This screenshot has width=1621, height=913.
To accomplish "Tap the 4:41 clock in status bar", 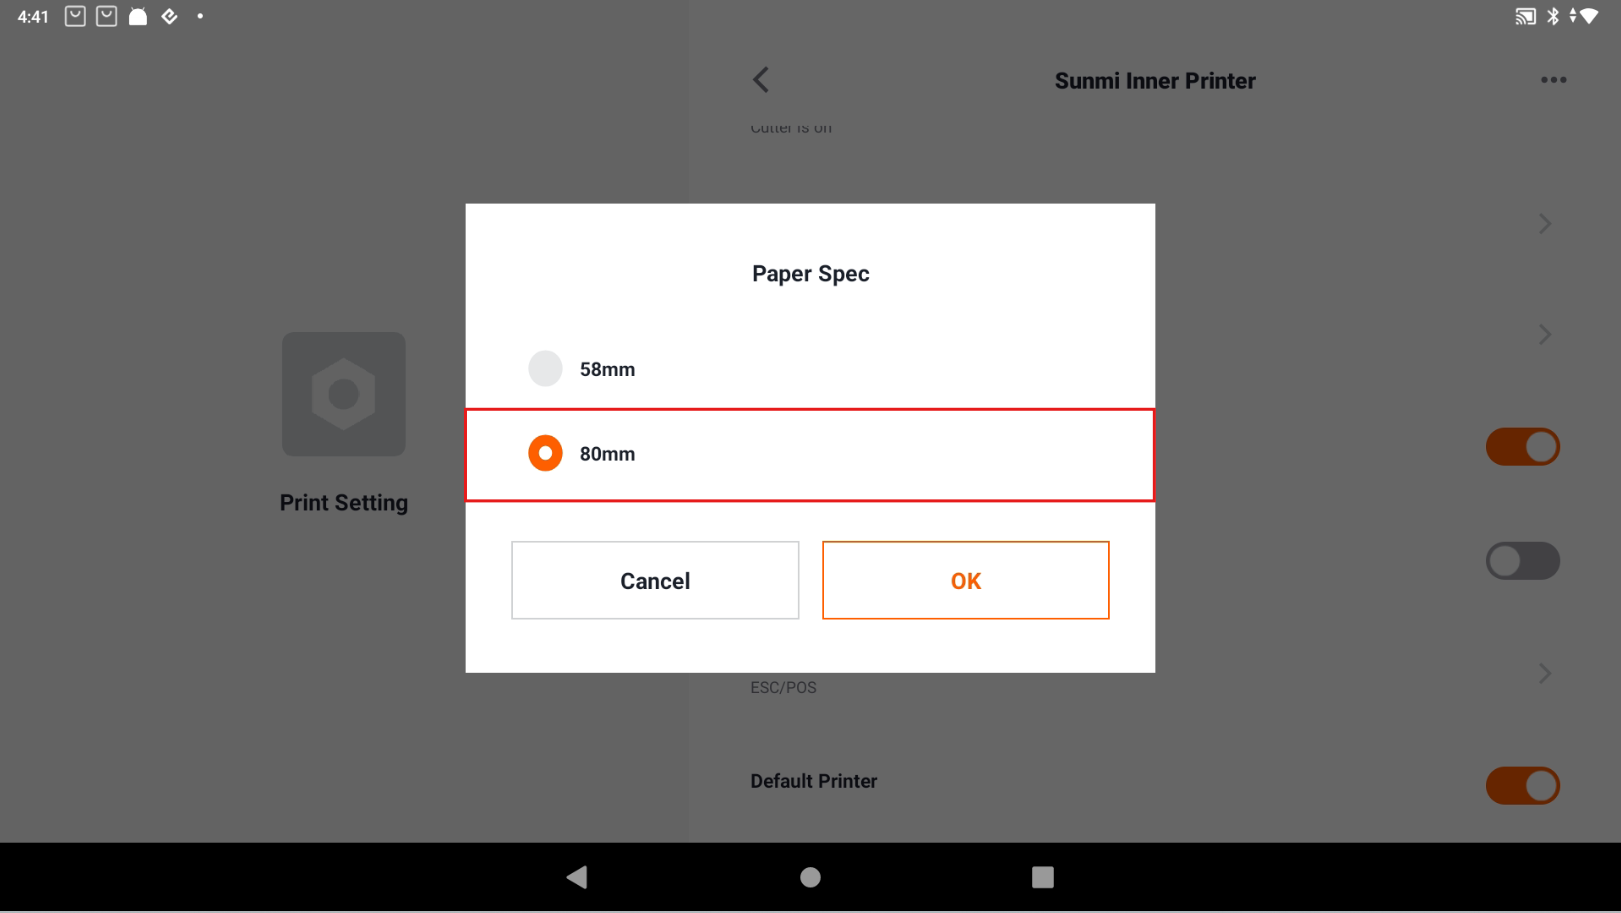I will [33, 17].
